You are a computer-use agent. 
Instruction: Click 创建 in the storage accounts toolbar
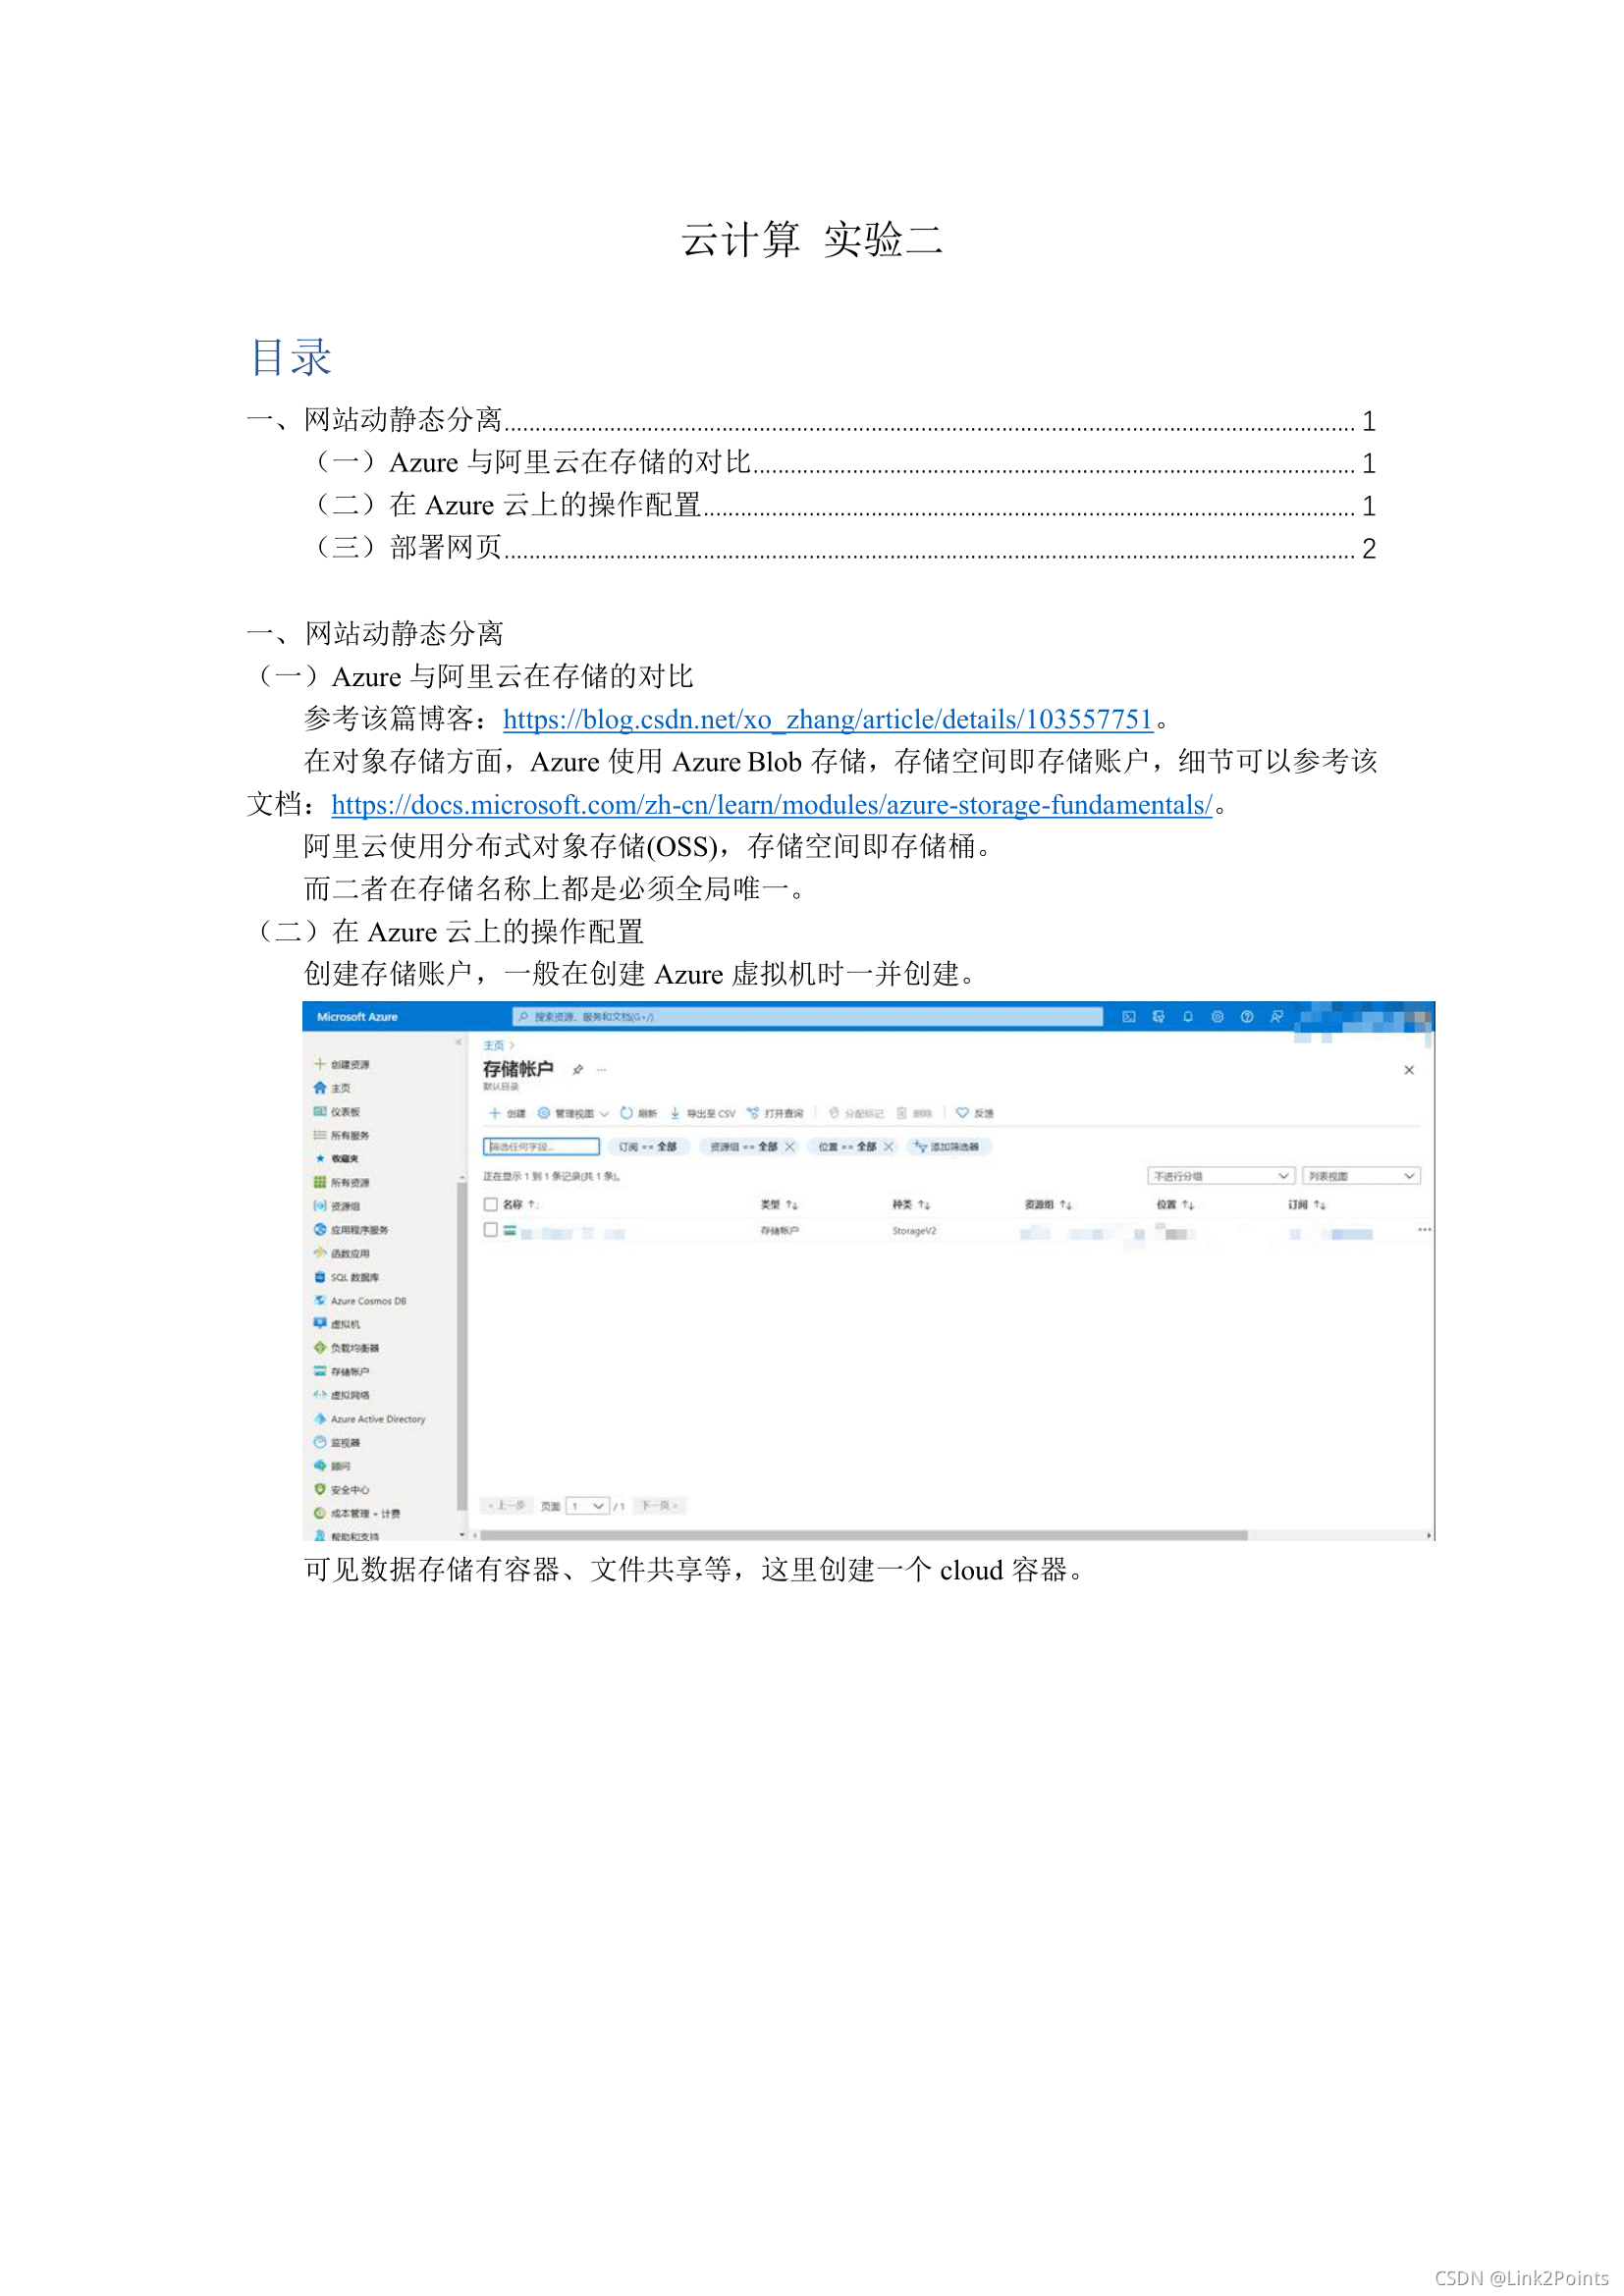click(x=507, y=1113)
